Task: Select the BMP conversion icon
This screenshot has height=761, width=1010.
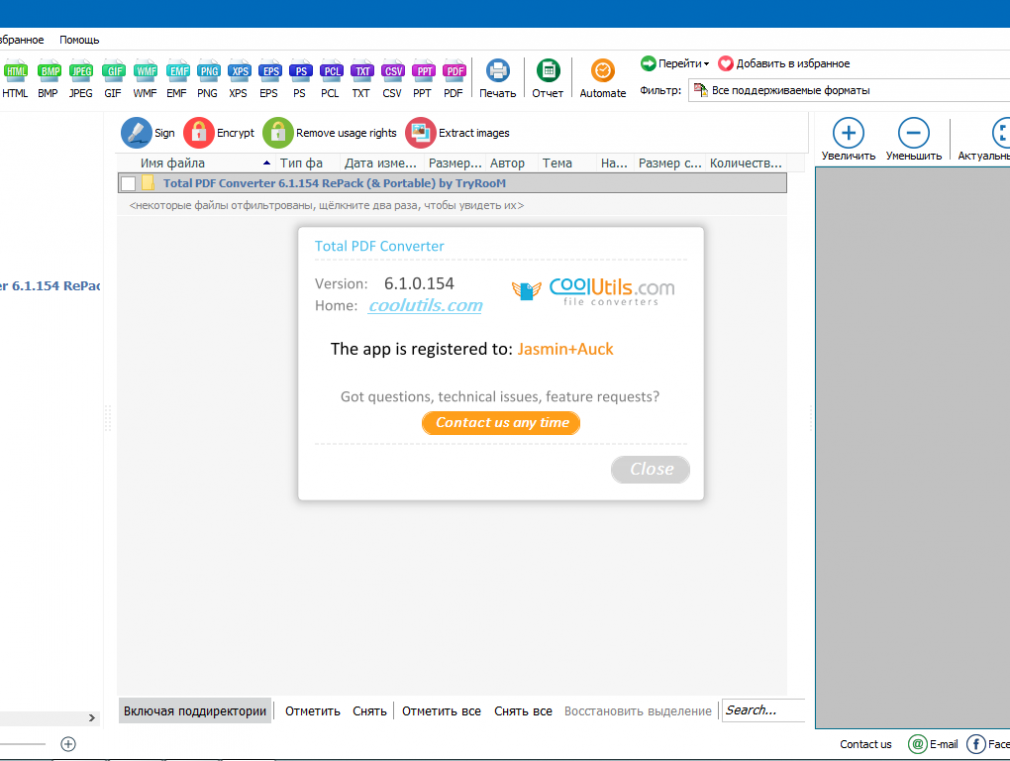Action: [x=48, y=79]
